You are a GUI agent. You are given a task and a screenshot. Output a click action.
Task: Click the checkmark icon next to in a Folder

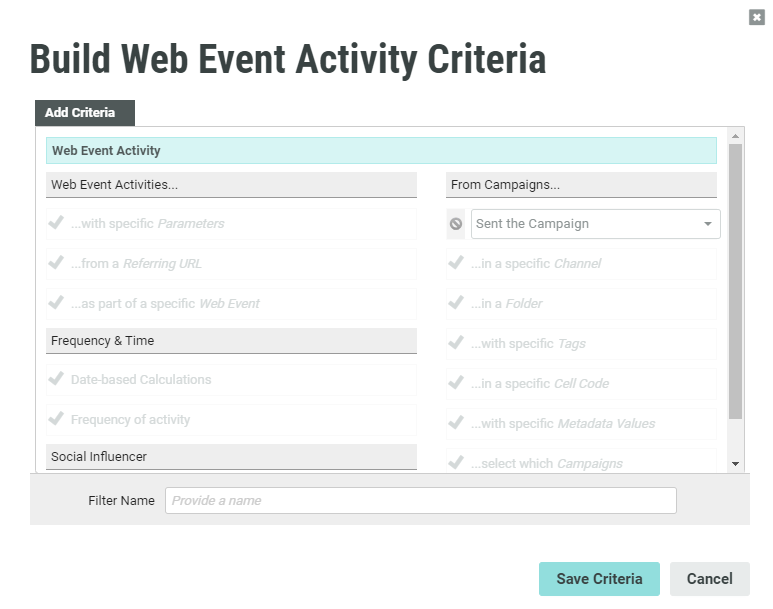pos(457,303)
